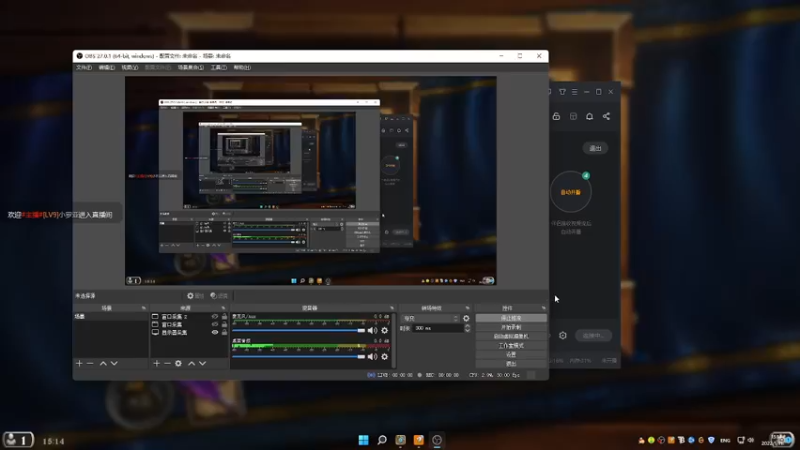Click the Stop Streaming (停止推流) button

pyautogui.click(x=511, y=318)
